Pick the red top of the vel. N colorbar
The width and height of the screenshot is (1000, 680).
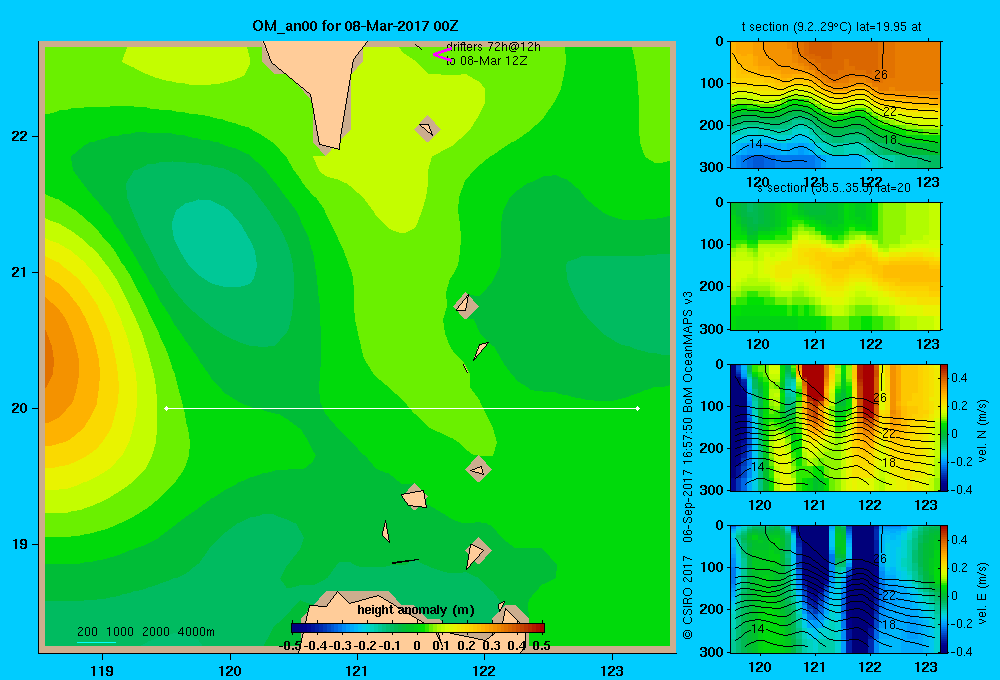click(945, 370)
